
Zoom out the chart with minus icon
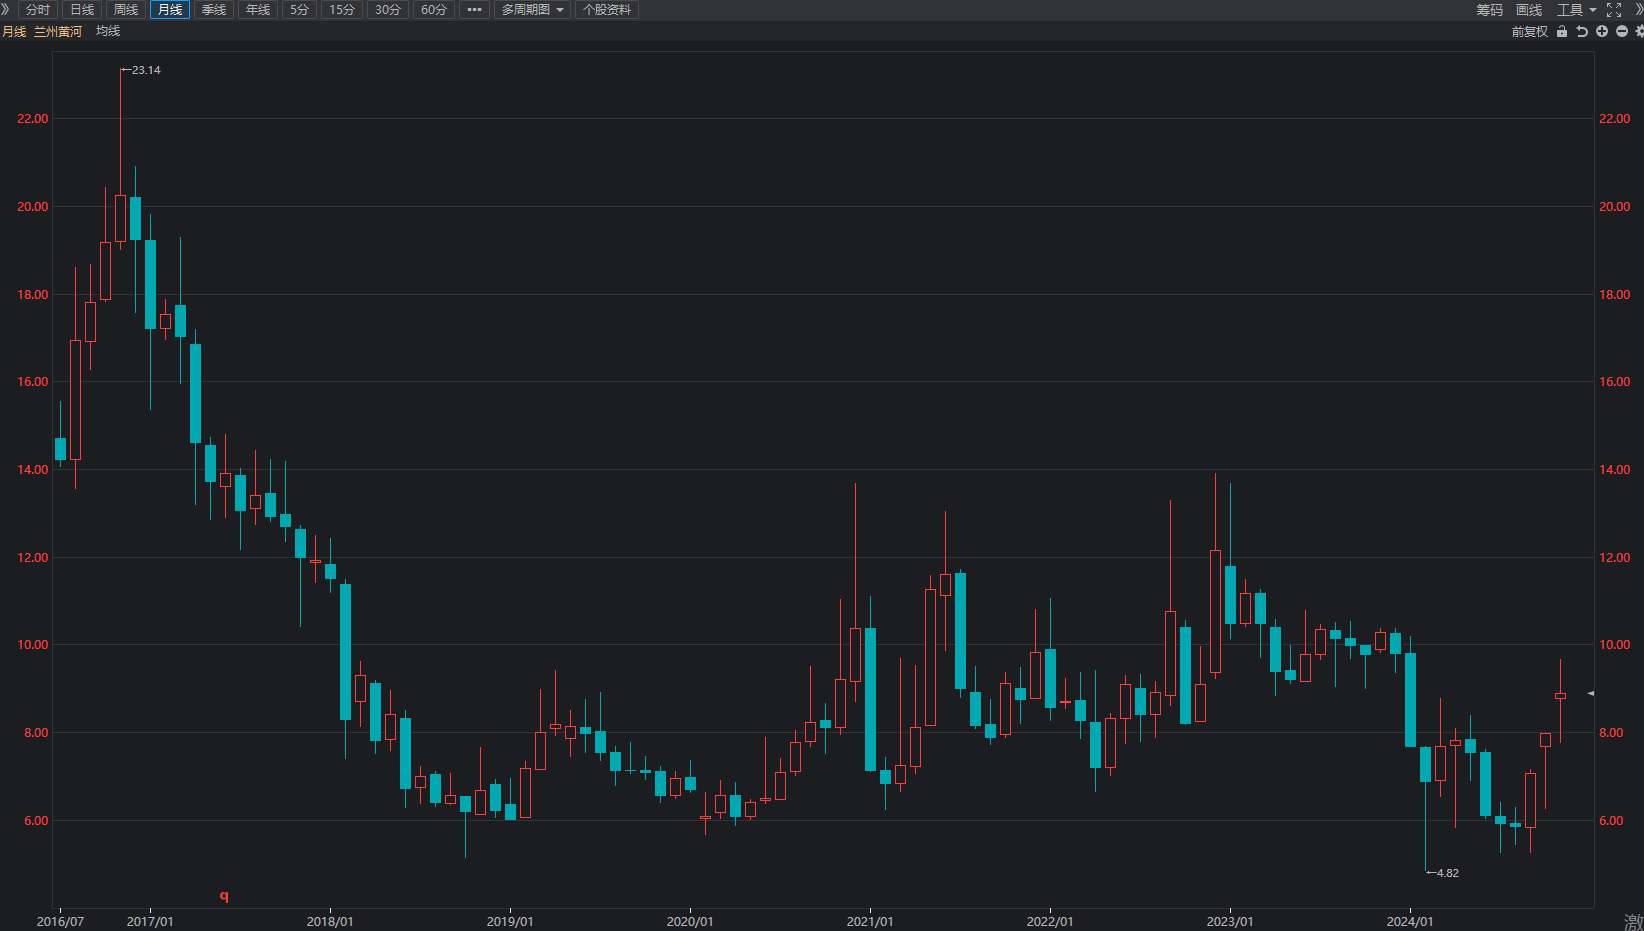[x=1622, y=32]
